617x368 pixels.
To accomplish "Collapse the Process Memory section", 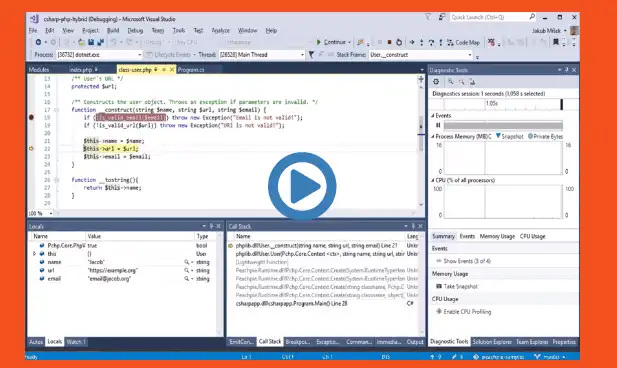I will pyautogui.click(x=433, y=137).
